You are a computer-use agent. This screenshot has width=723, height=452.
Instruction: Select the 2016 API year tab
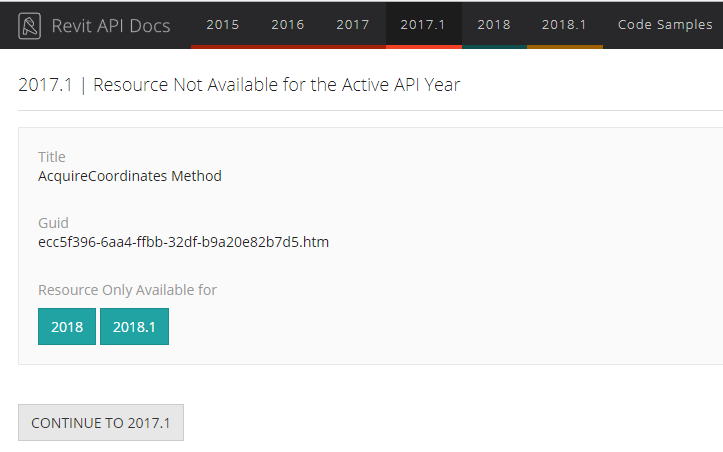tap(288, 25)
